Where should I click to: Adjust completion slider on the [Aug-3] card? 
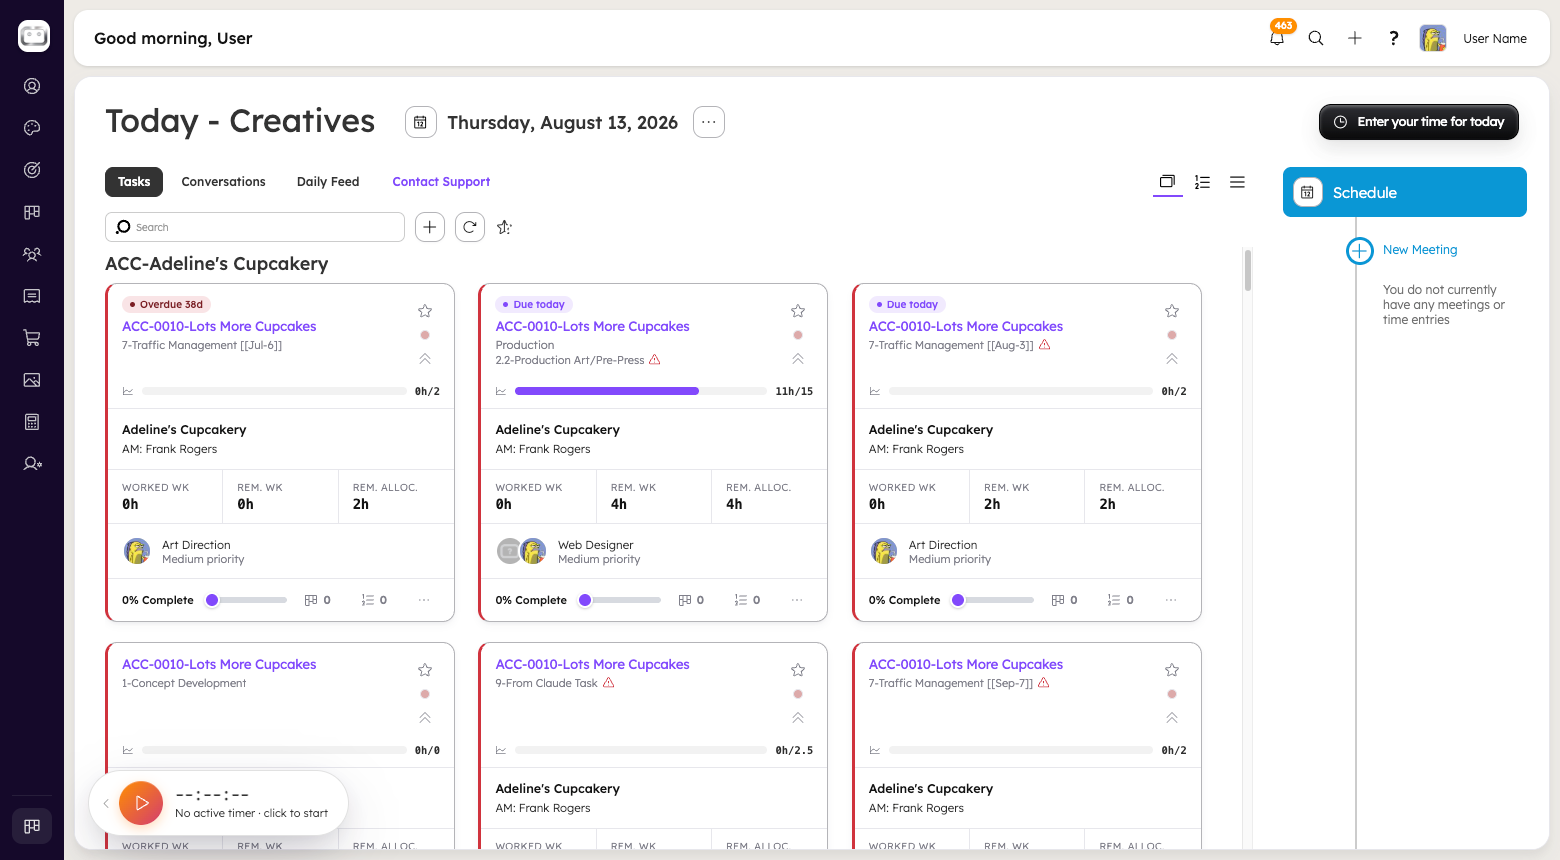(x=993, y=600)
